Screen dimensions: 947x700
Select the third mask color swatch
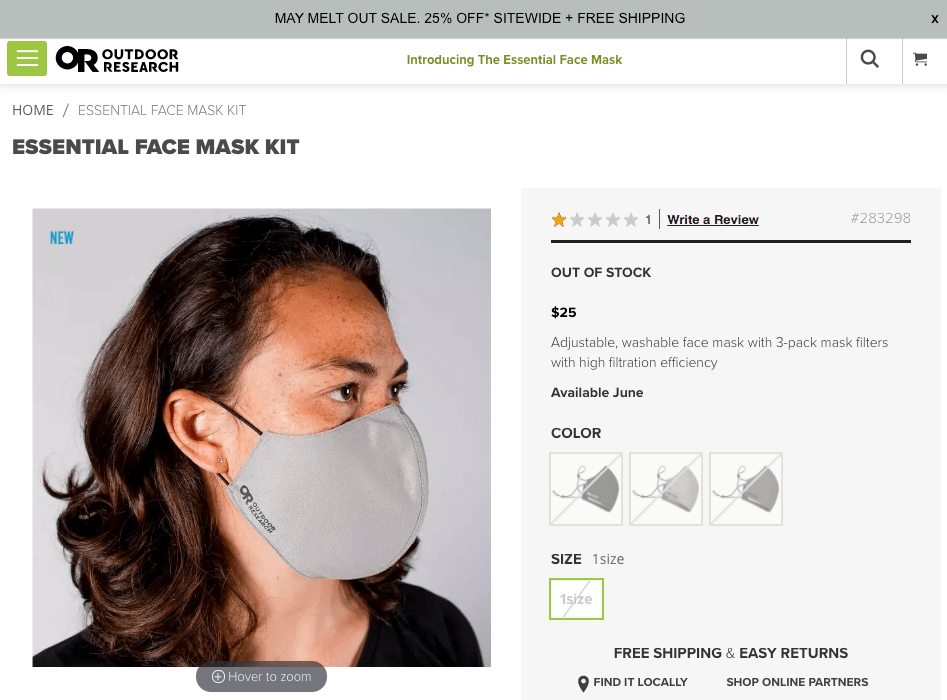[x=746, y=489]
